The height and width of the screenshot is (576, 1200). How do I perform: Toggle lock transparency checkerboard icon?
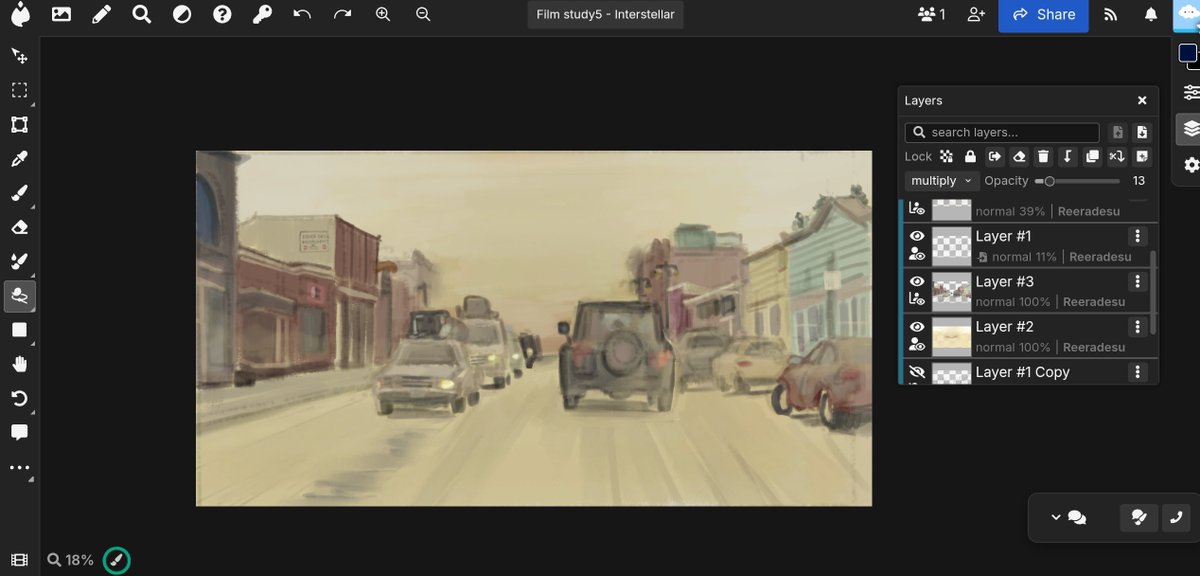[946, 156]
